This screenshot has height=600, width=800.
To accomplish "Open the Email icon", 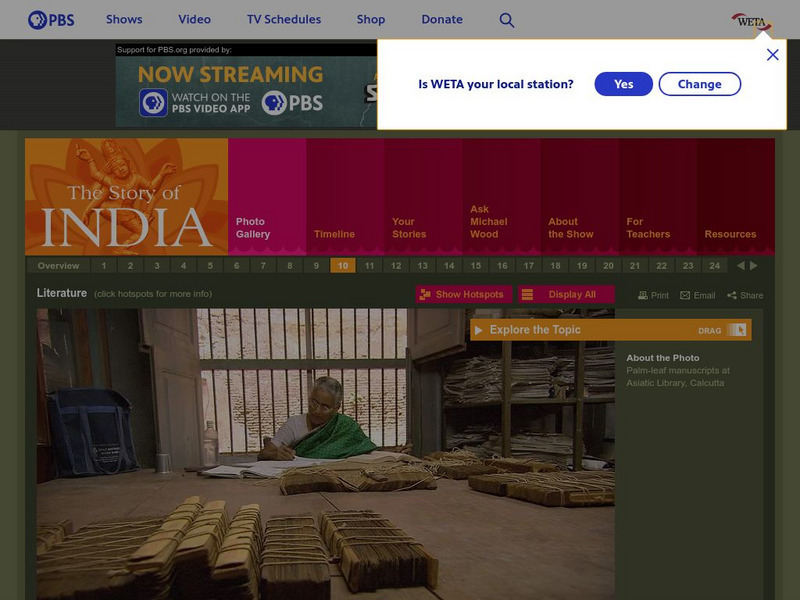I will [x=684, y=294].
